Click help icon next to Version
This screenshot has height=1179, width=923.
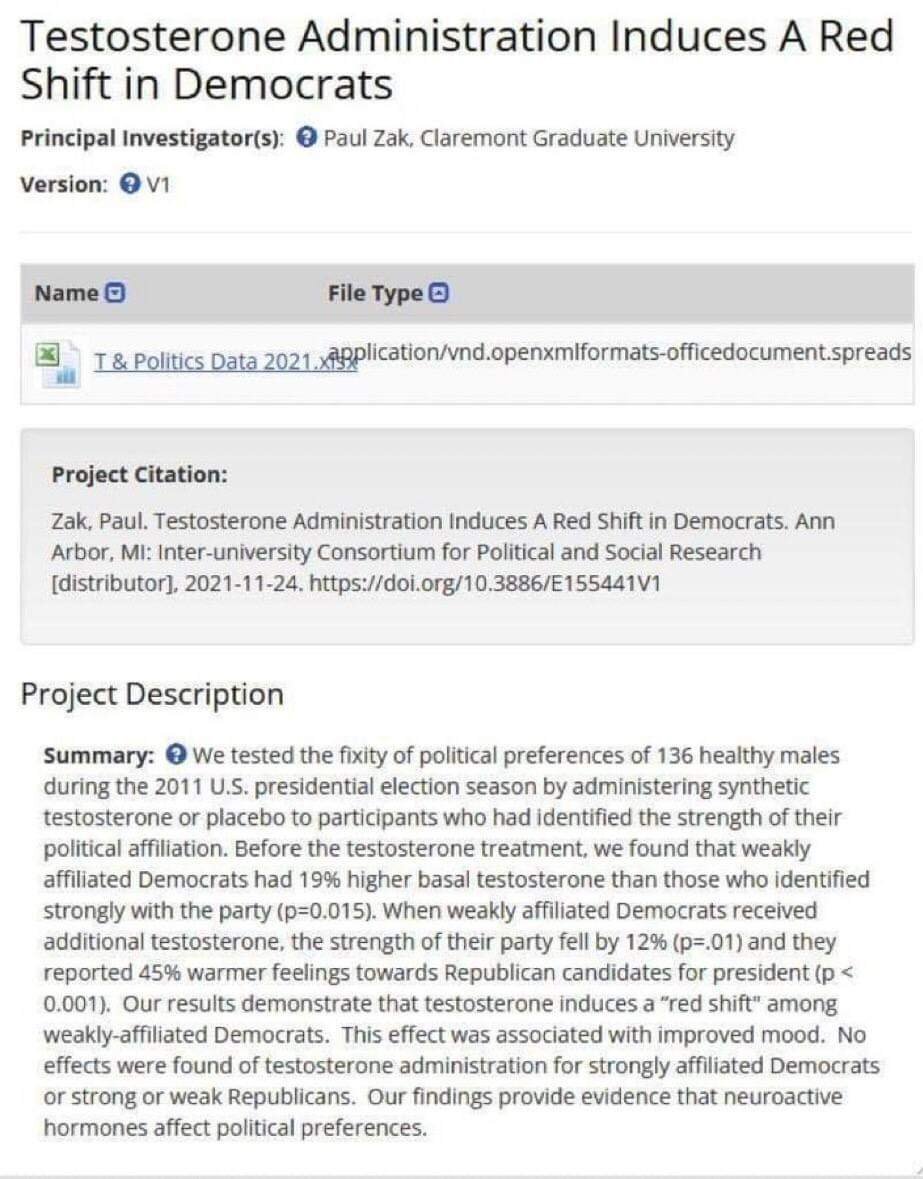[x=129, y=185]
